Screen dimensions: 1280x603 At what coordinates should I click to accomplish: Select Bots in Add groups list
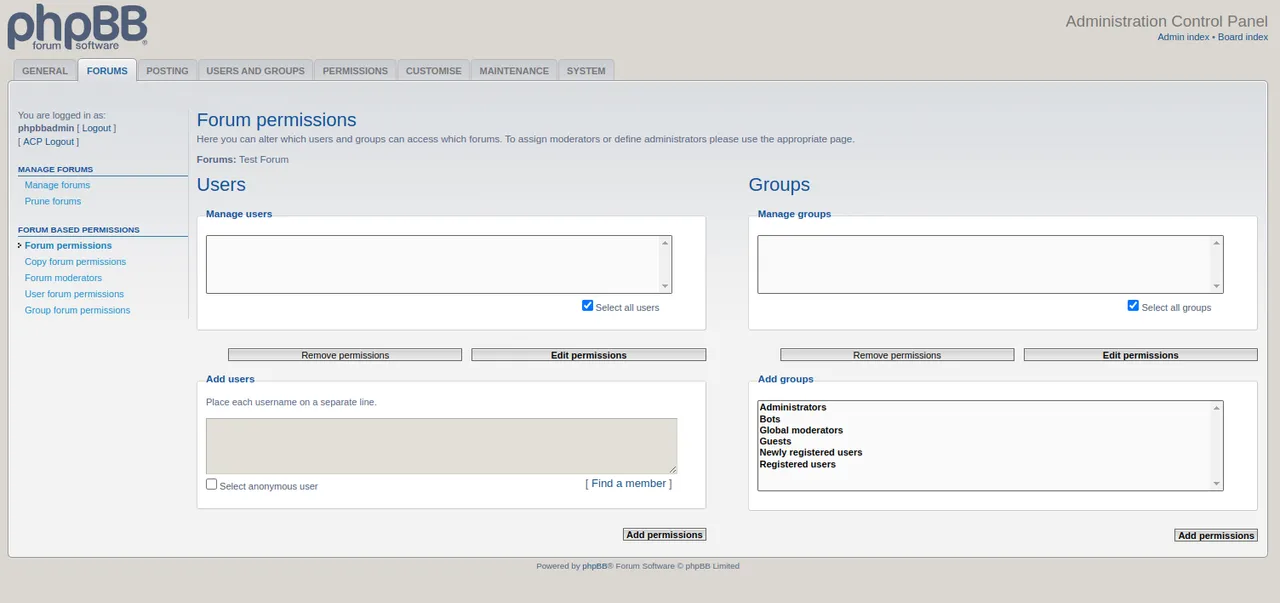pos(985,419)
